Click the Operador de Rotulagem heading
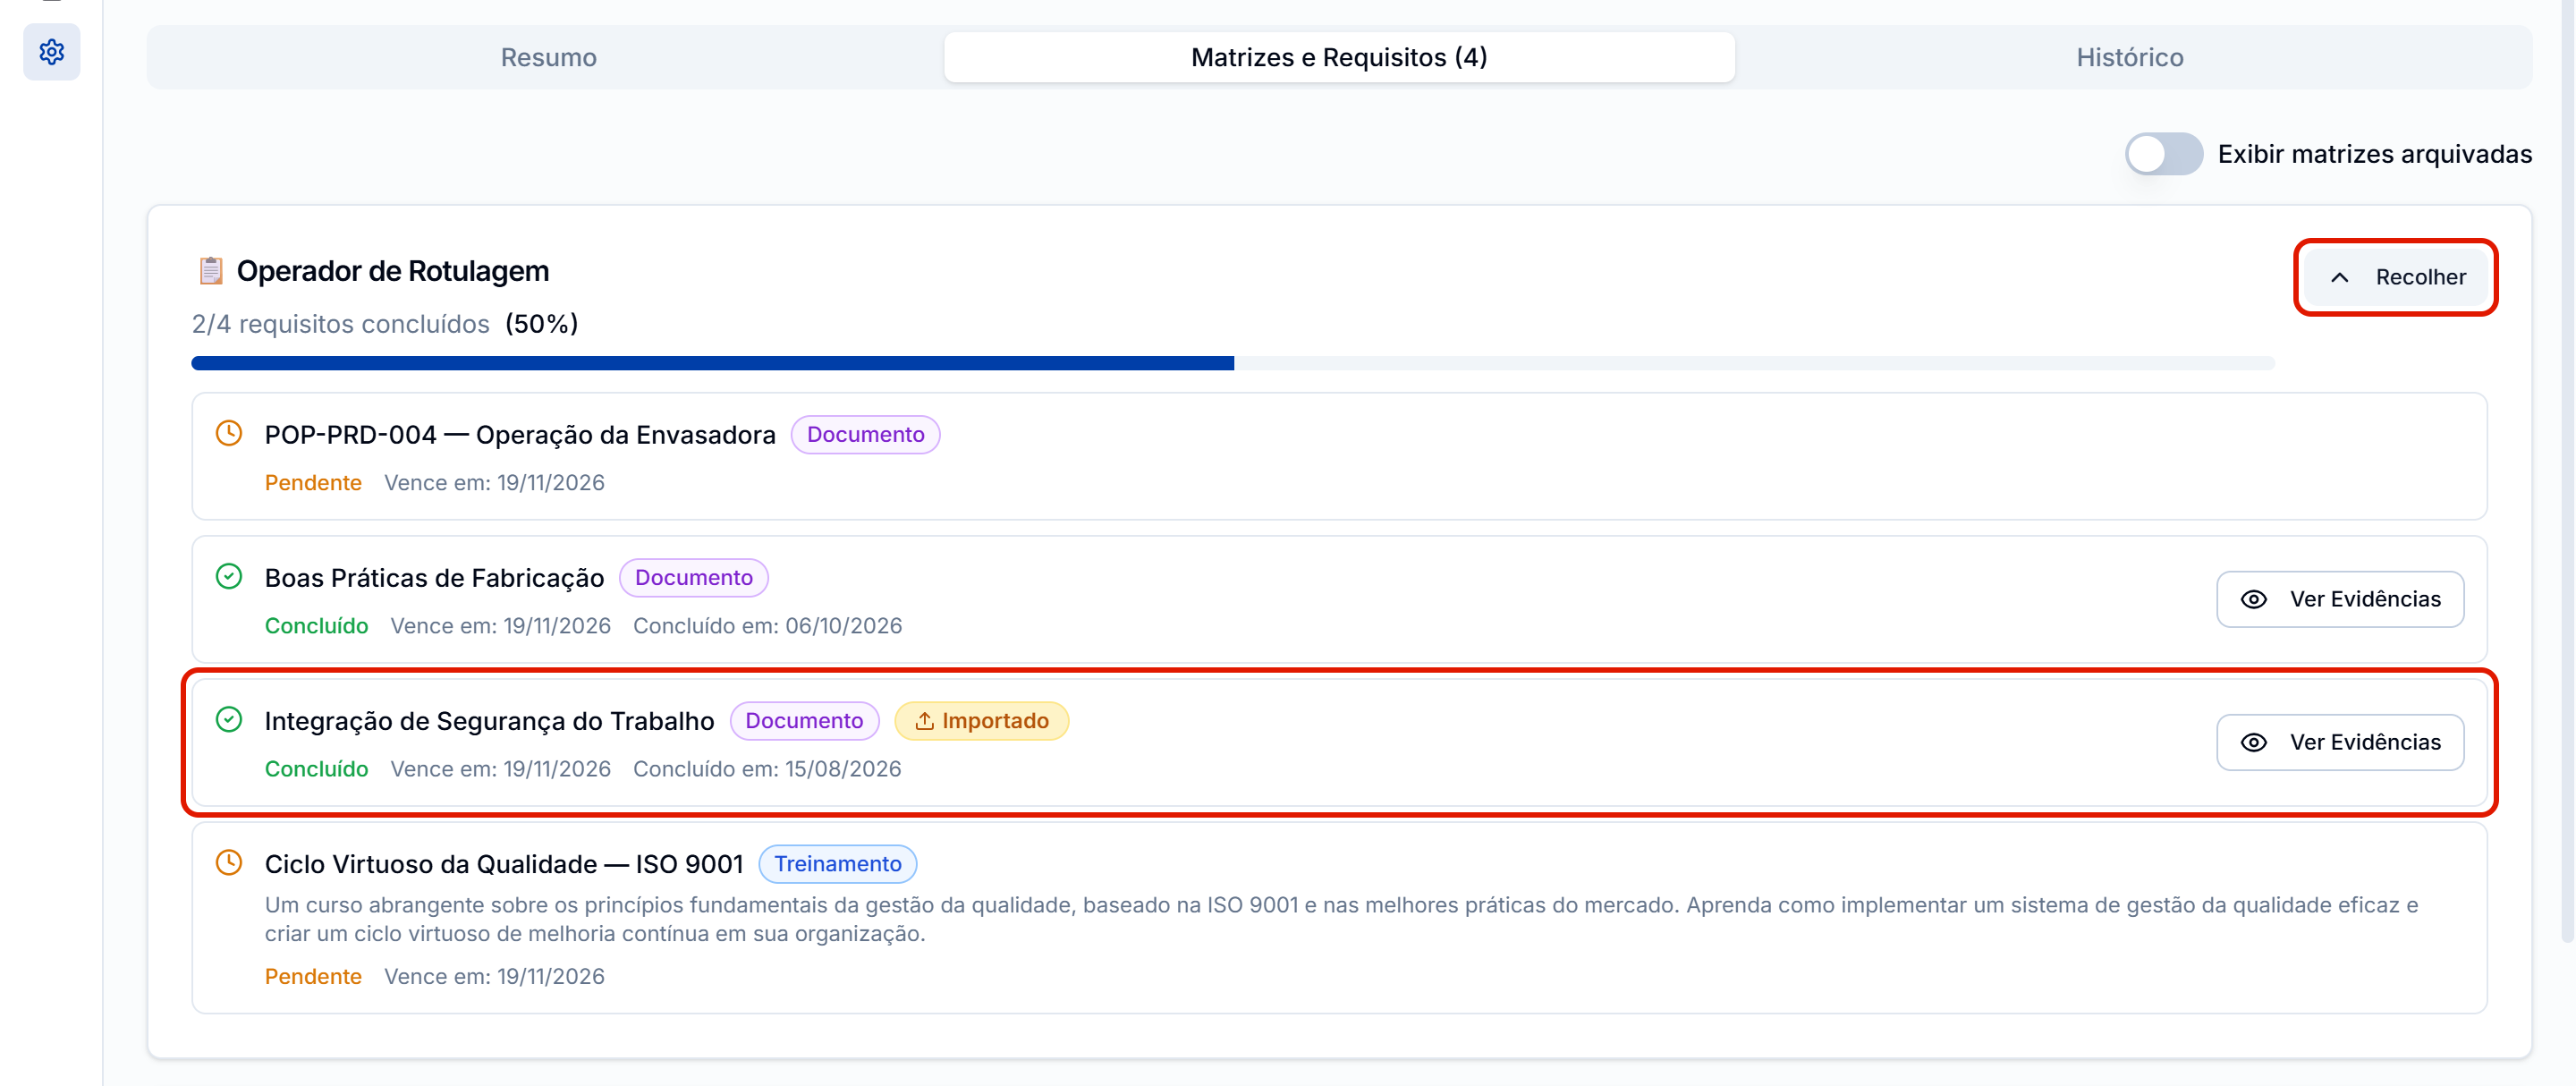The height and width of the screenshot is (1086, 2576). [x=393, y=271]
